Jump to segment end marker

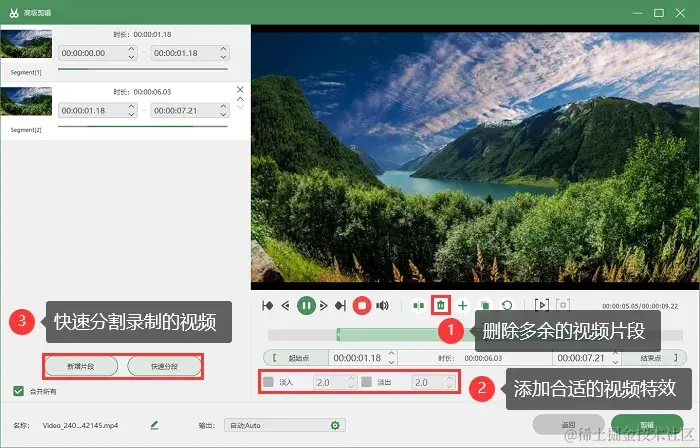[341, 306]
